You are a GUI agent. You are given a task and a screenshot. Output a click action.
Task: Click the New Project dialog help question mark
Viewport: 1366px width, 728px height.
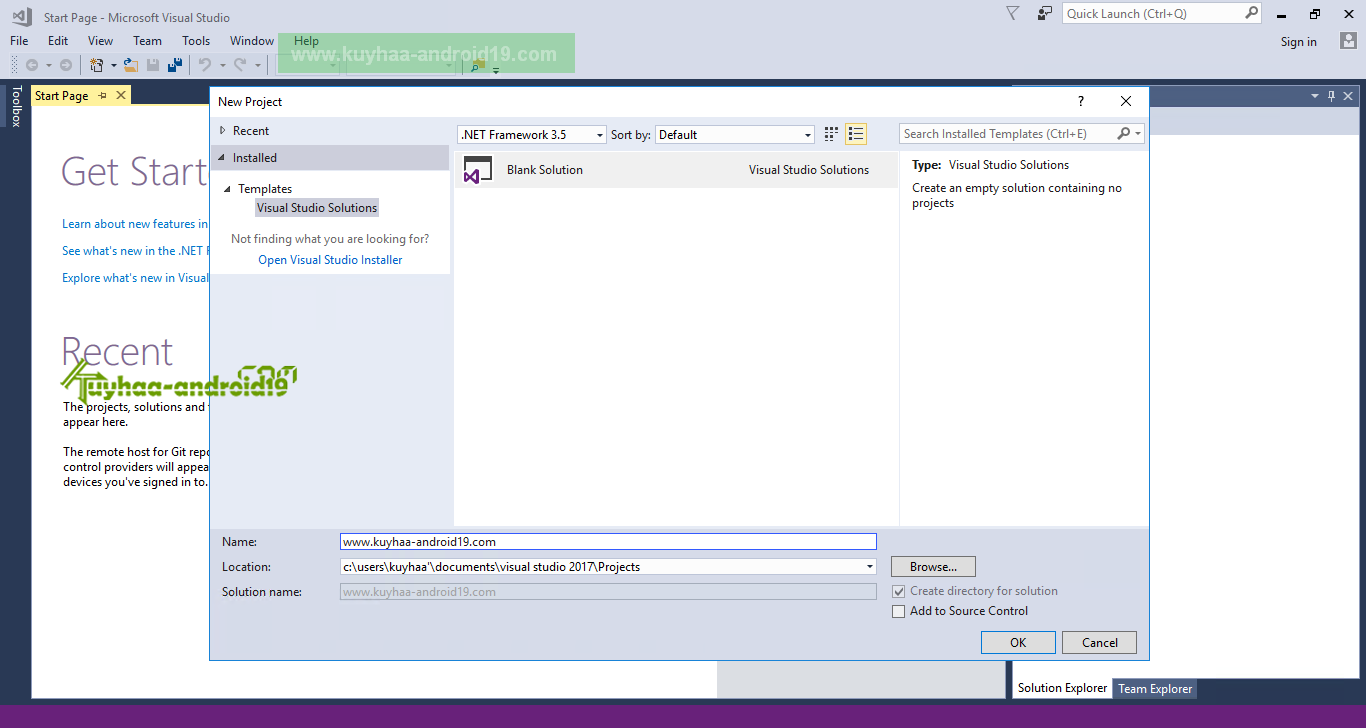tap(1080, 101)
